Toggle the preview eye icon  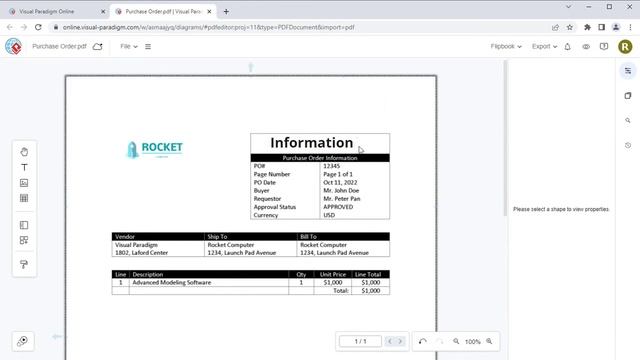(x=586, y=47)
